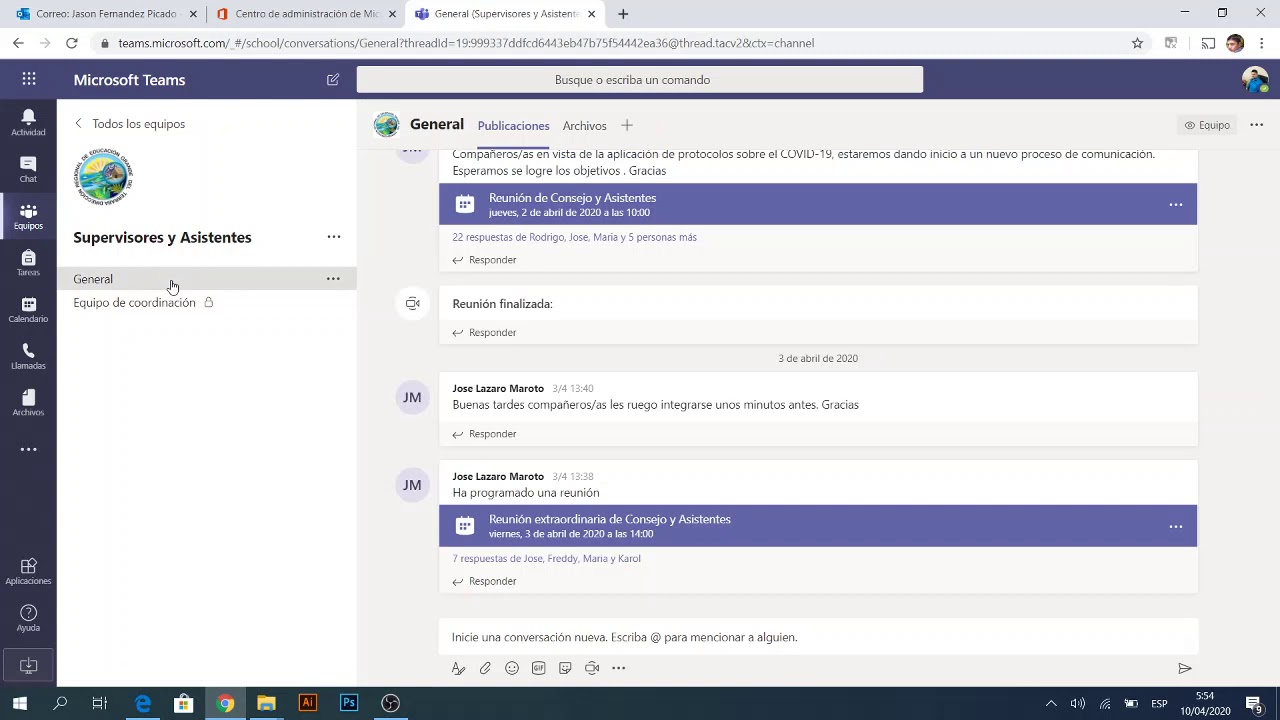Open the taskbar volume control
This screenshot has height=720, width=1280.
[x=1078, y=703]
